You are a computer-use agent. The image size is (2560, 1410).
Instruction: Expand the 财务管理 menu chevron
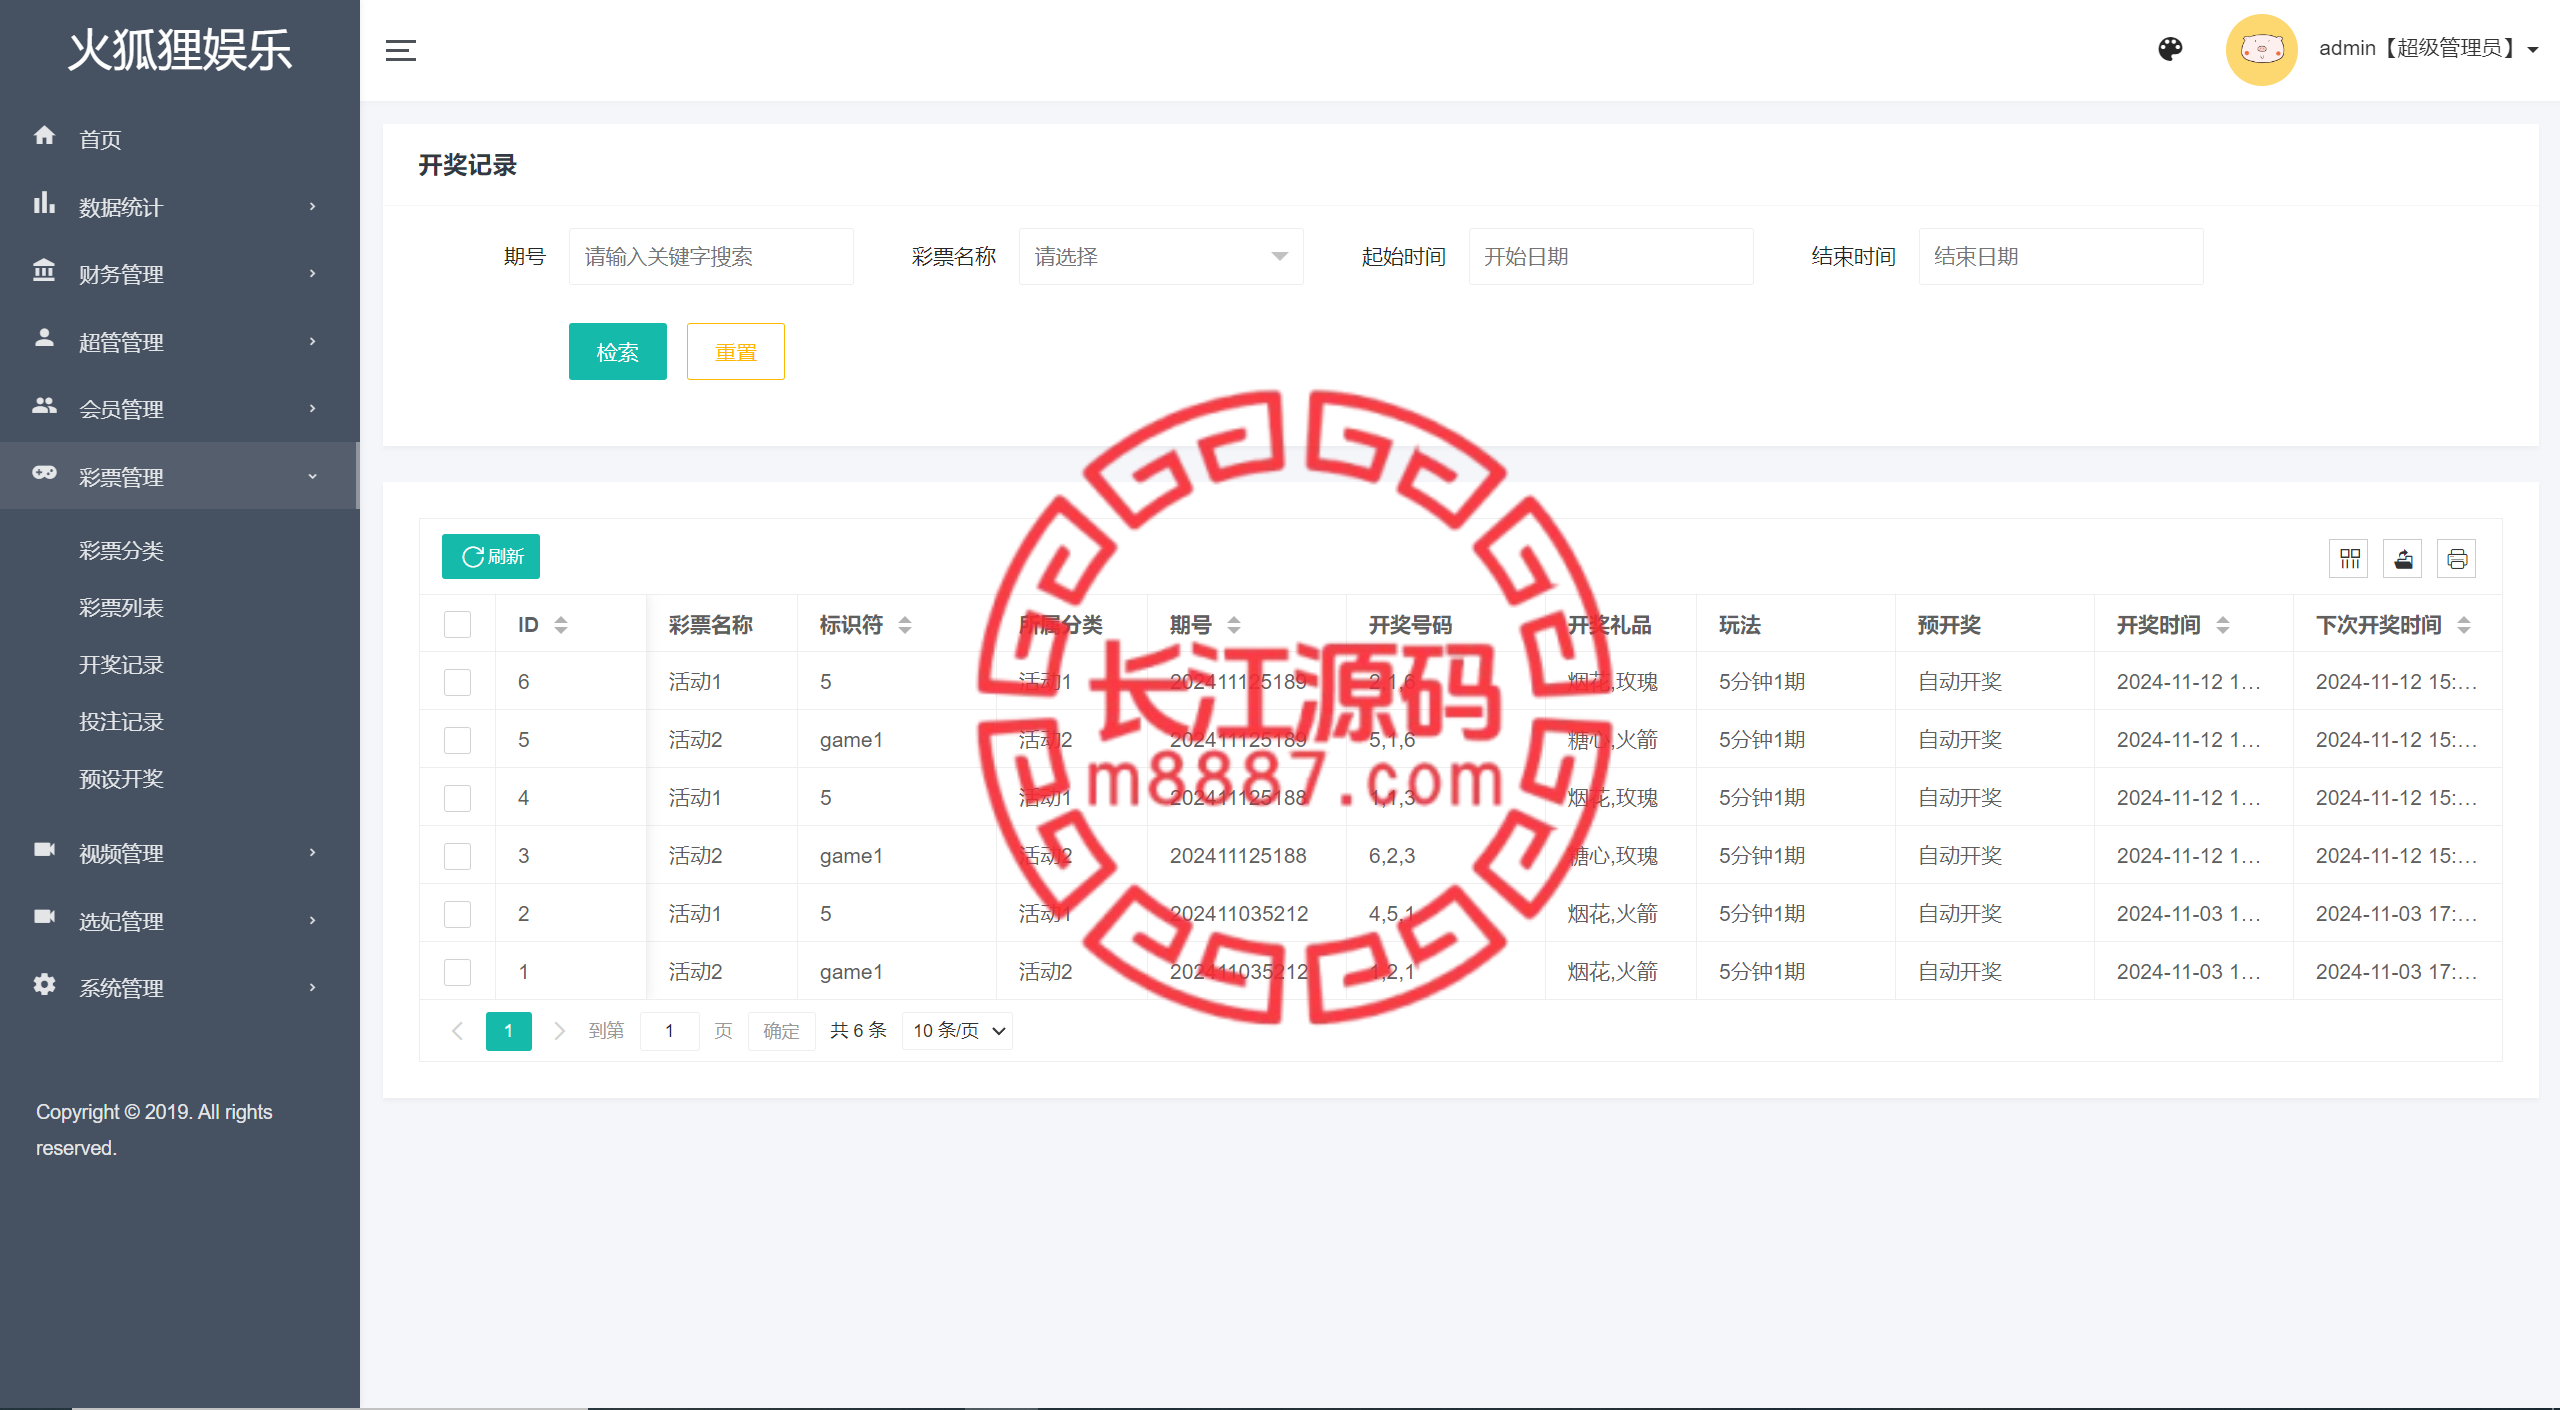[312, 273]
